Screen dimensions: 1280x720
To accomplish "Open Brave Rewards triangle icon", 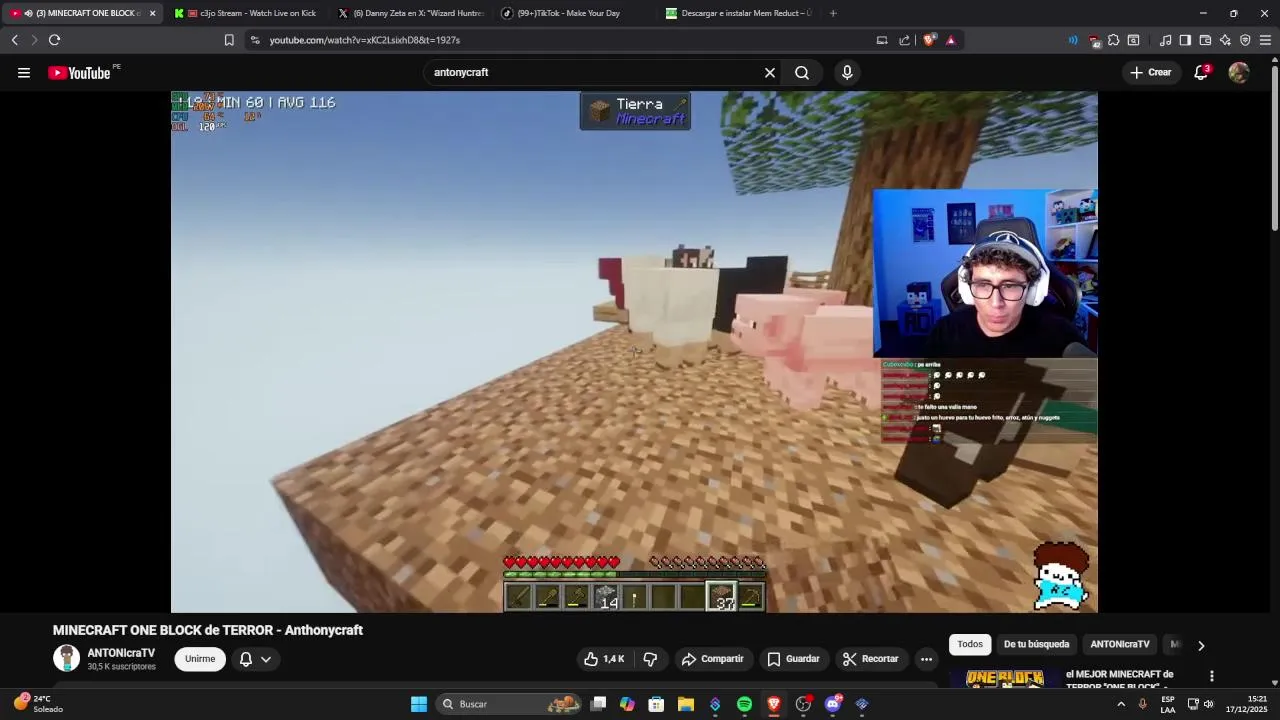I will coord(950,40).
